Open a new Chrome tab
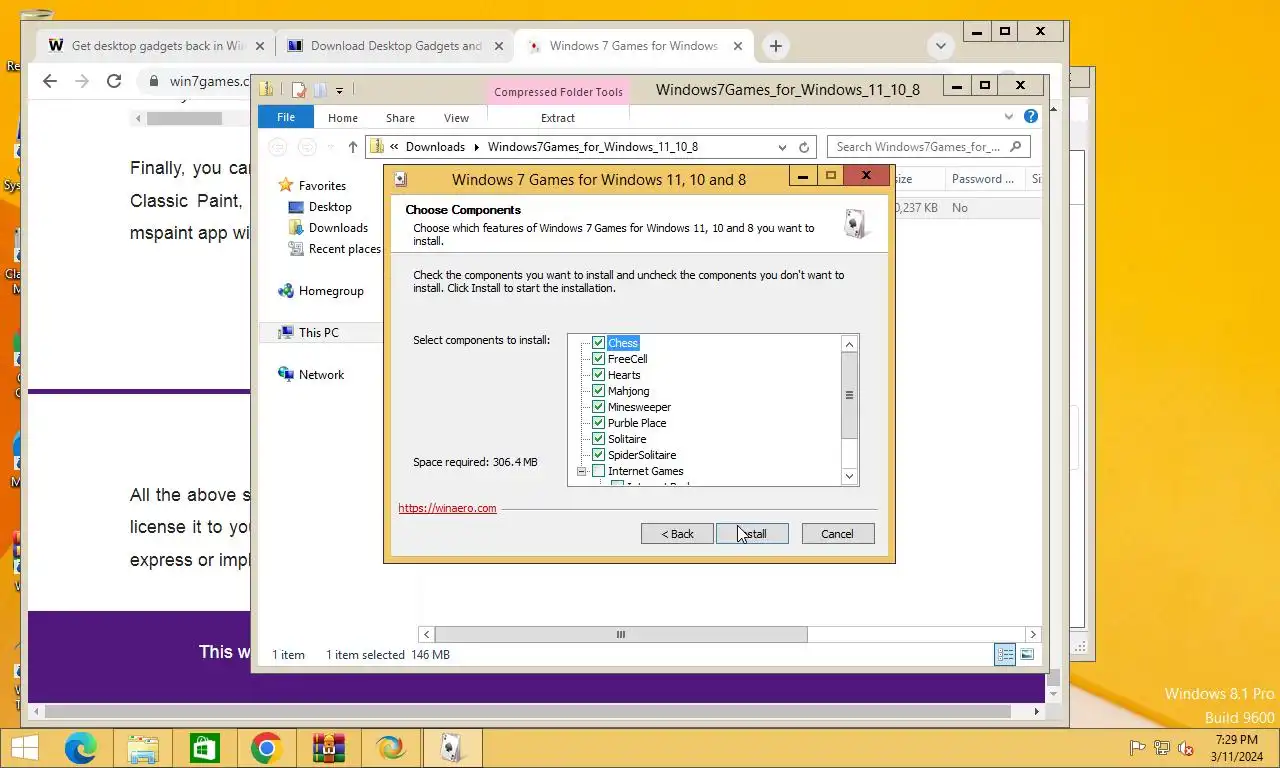 tap(775, 46)
